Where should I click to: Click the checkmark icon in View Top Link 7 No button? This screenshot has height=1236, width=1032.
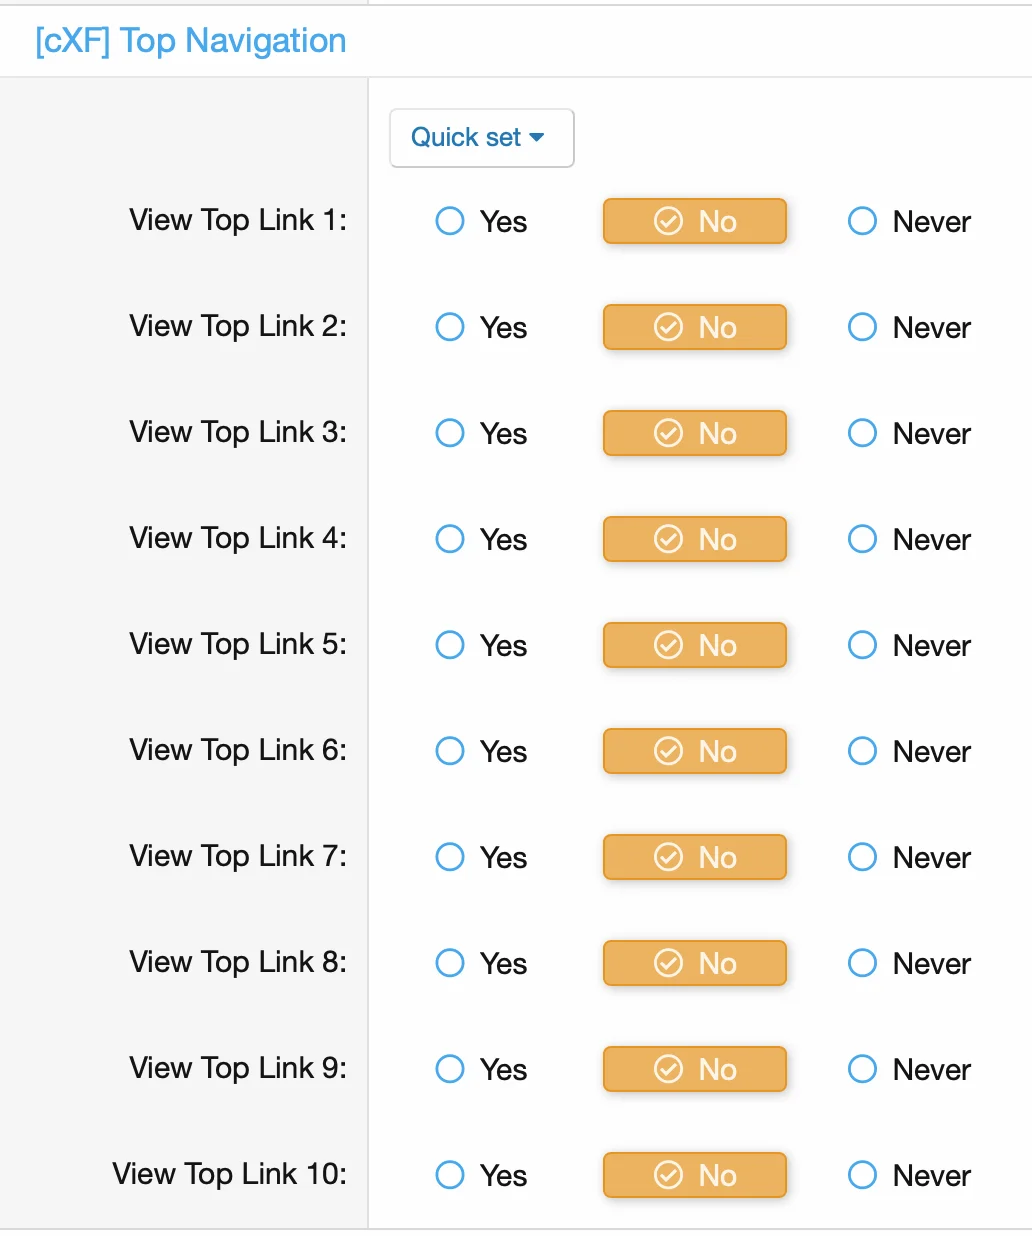pyautogui.click(x=669, y=857)
